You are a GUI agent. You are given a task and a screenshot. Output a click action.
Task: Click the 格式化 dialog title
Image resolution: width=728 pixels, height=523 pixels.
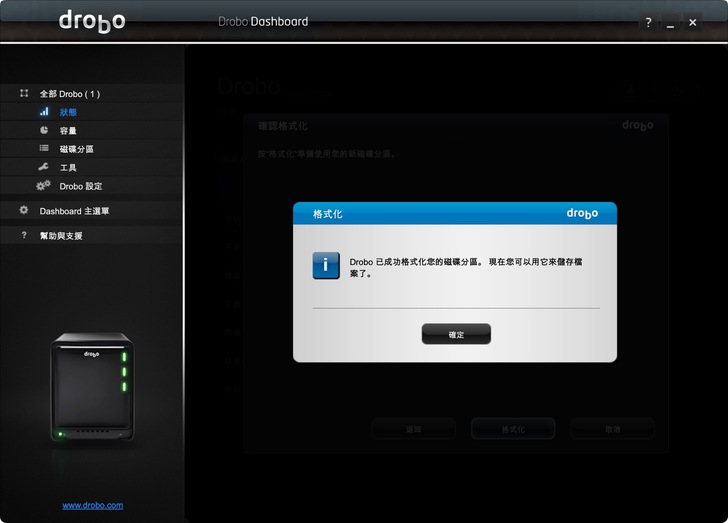pyautogui.click(x=327, y=214)
